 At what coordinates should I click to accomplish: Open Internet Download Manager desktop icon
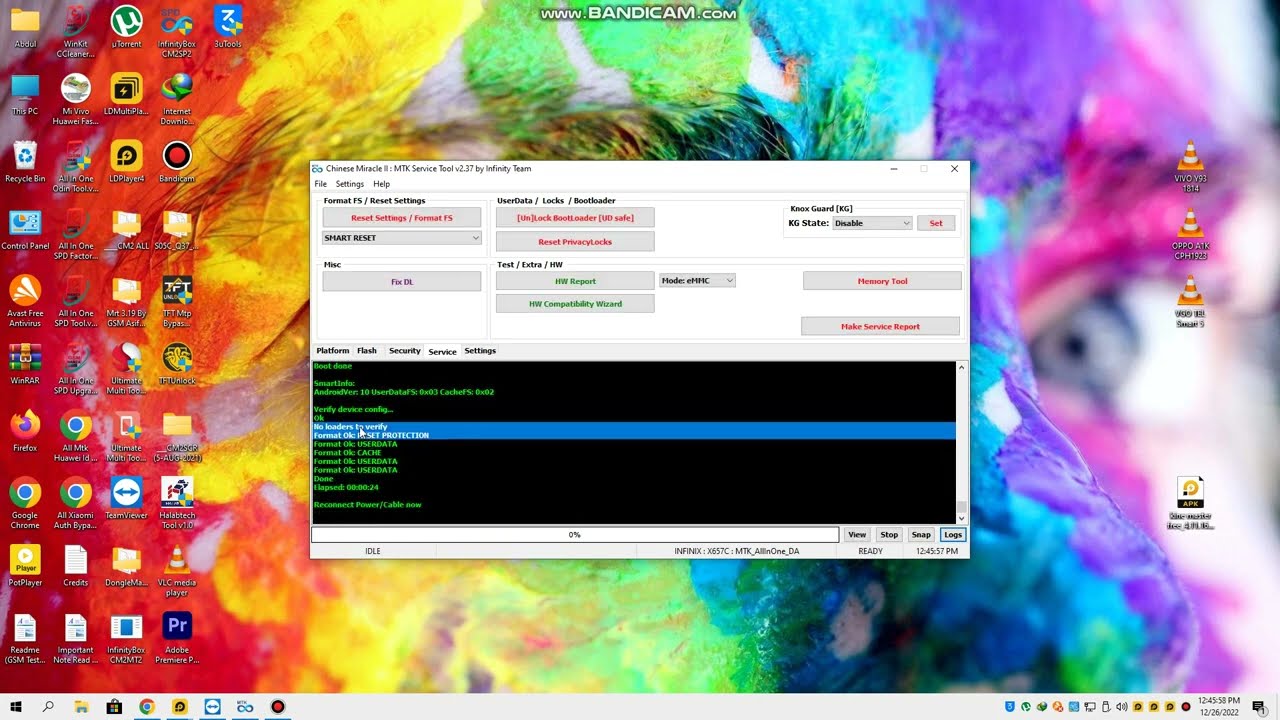coord(177,100)
